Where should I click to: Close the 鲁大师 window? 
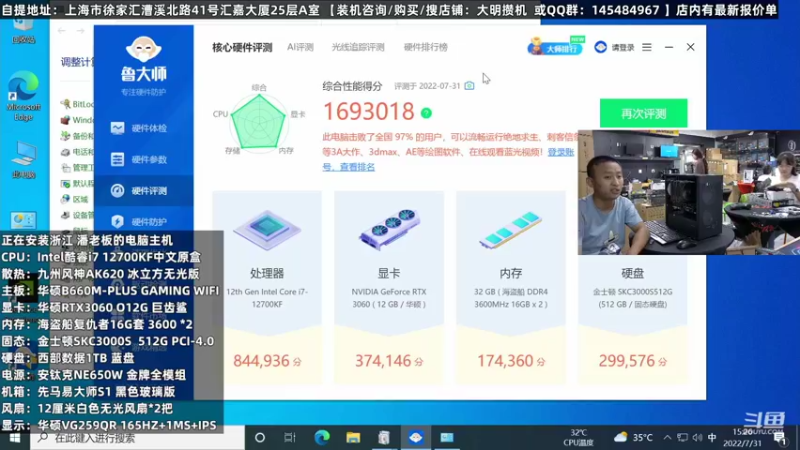point(690,47)
